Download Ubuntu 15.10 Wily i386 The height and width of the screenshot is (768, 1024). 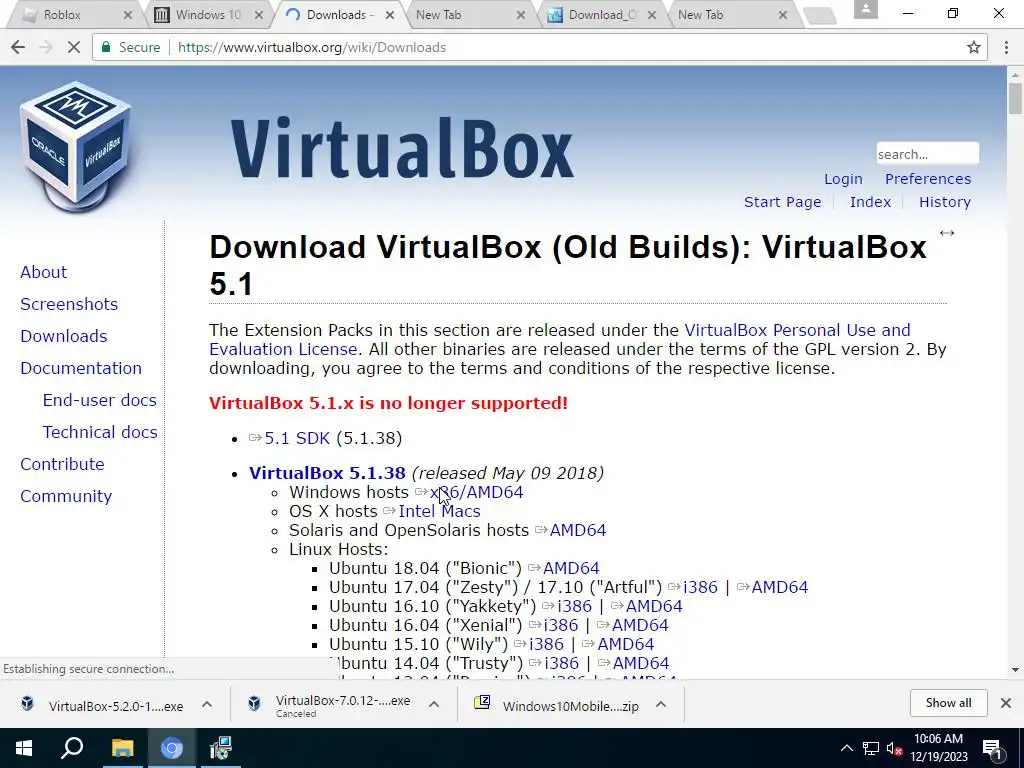547,644
